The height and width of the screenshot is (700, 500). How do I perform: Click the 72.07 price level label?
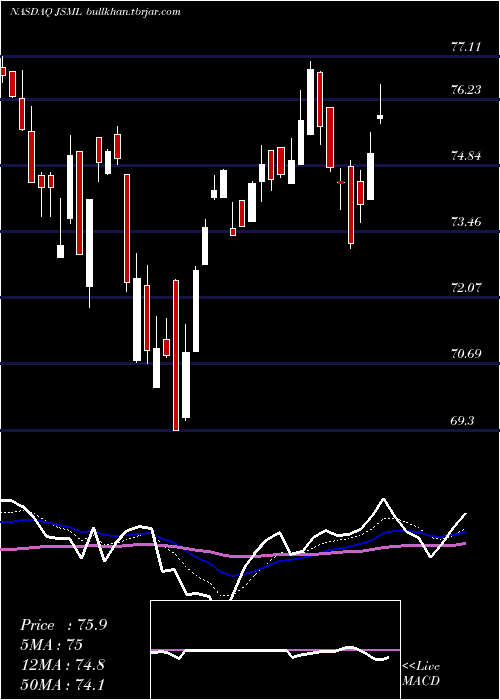(466, 288)
